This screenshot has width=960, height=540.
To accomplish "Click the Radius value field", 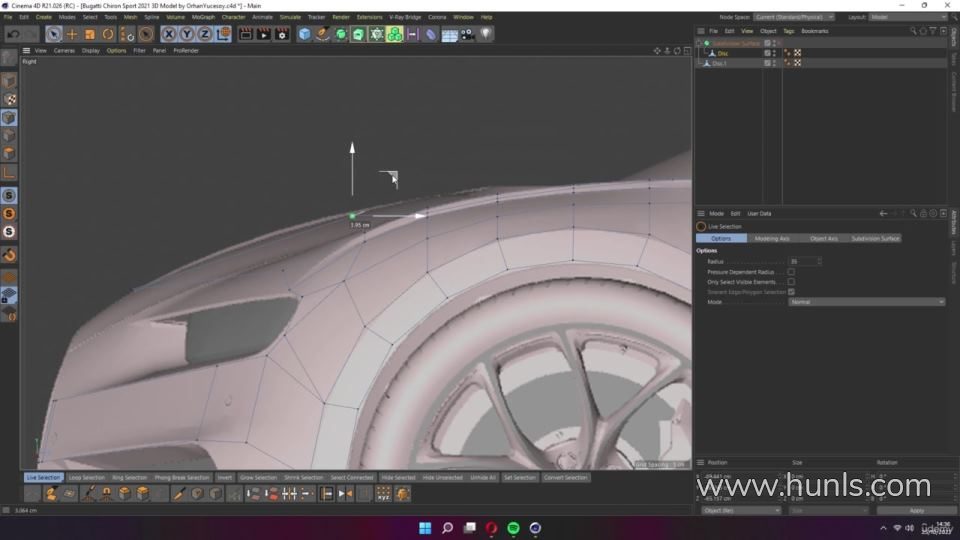I will tap(802, 261).
